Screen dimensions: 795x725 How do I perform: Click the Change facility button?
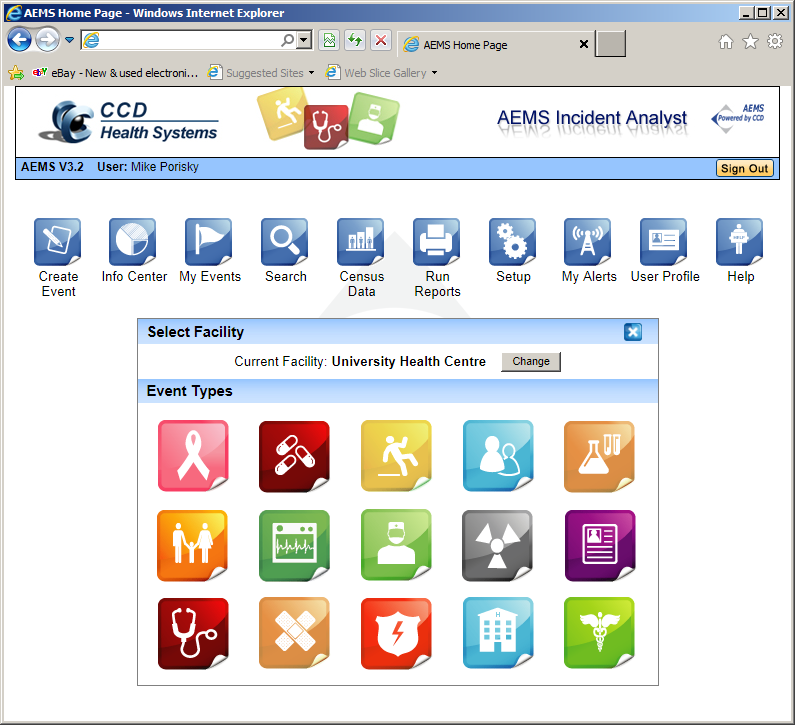click(x=531, y=361)
